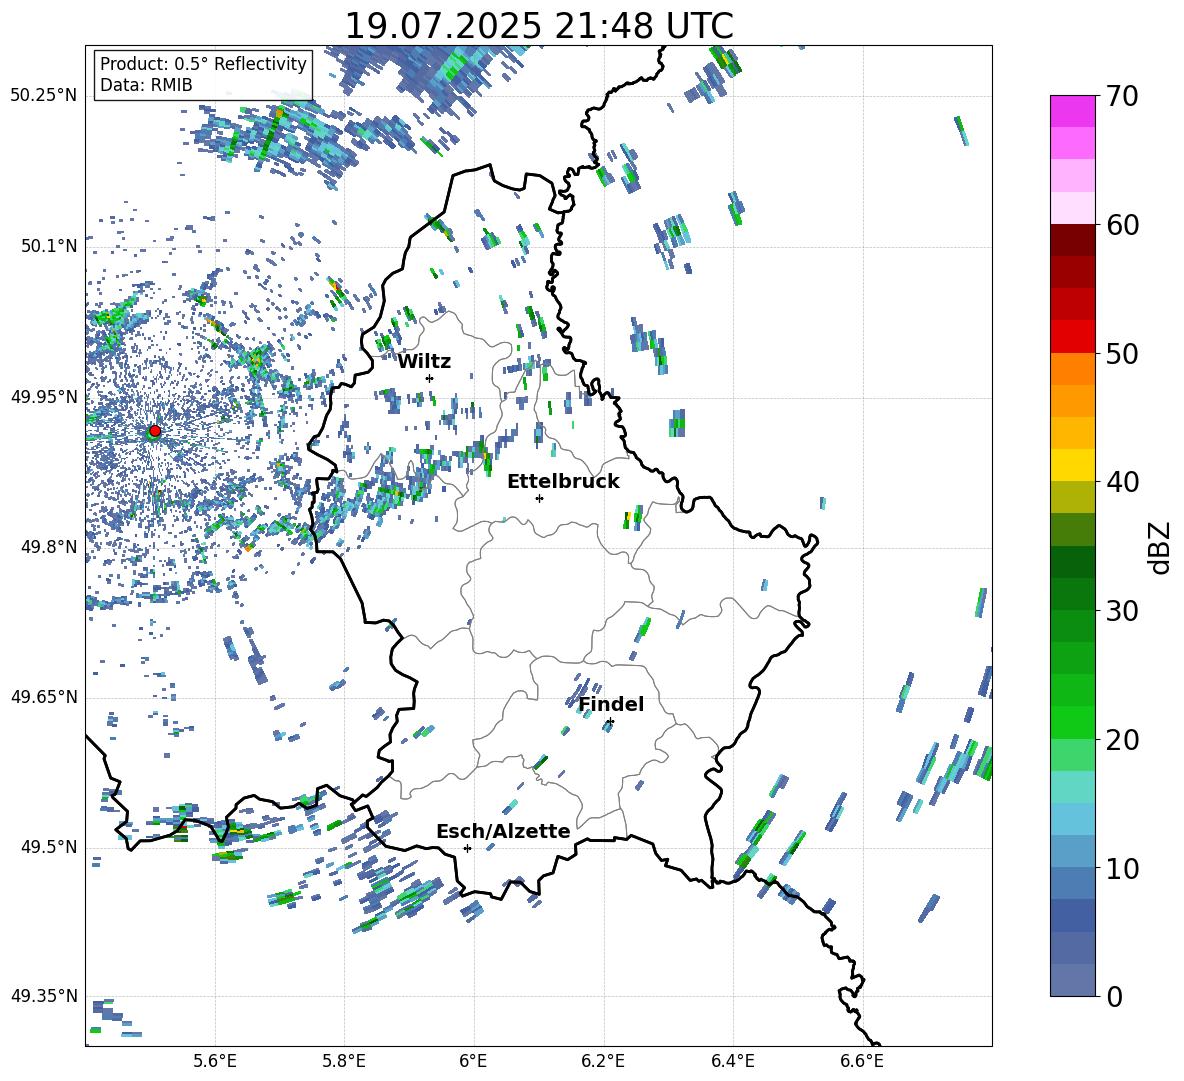The width and height of the screenshot is (1184, 1081).
Task: Click the 5.6°E longitude label
Action: [x=215, y=1061]
